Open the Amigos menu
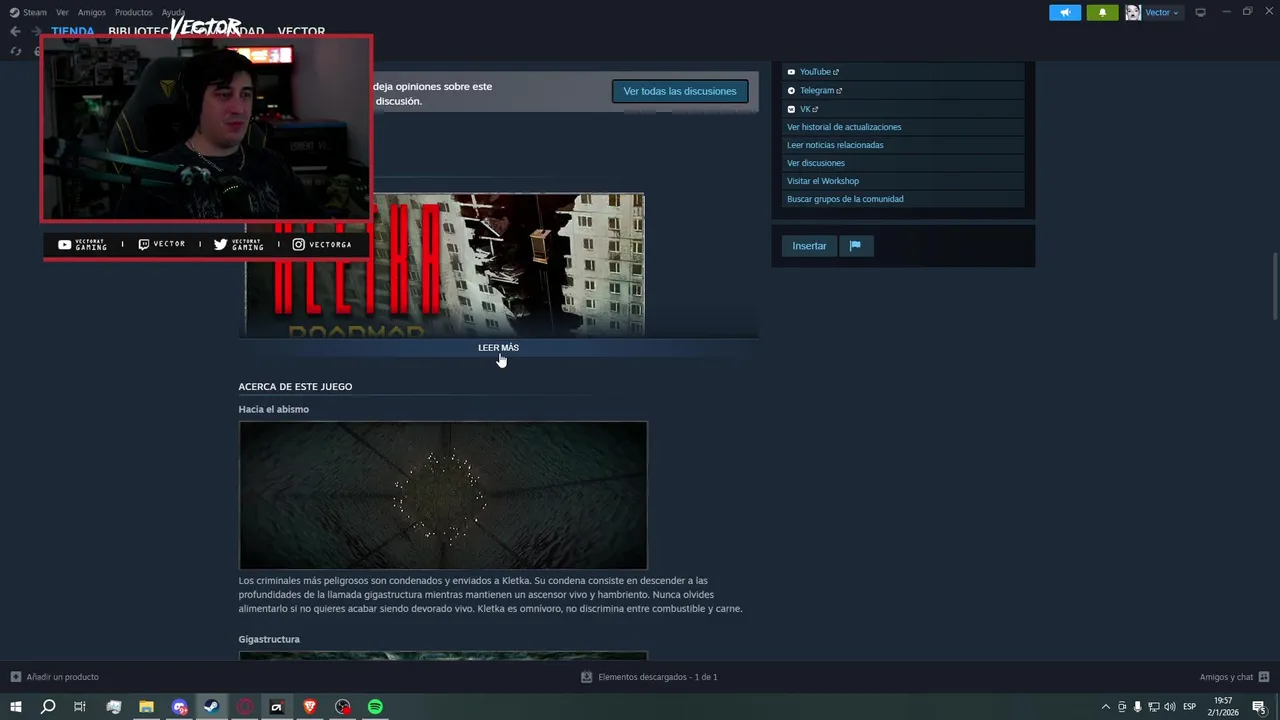Viewport: 1280px width, 720px height. pyautogui.click(x=91, y=12)
